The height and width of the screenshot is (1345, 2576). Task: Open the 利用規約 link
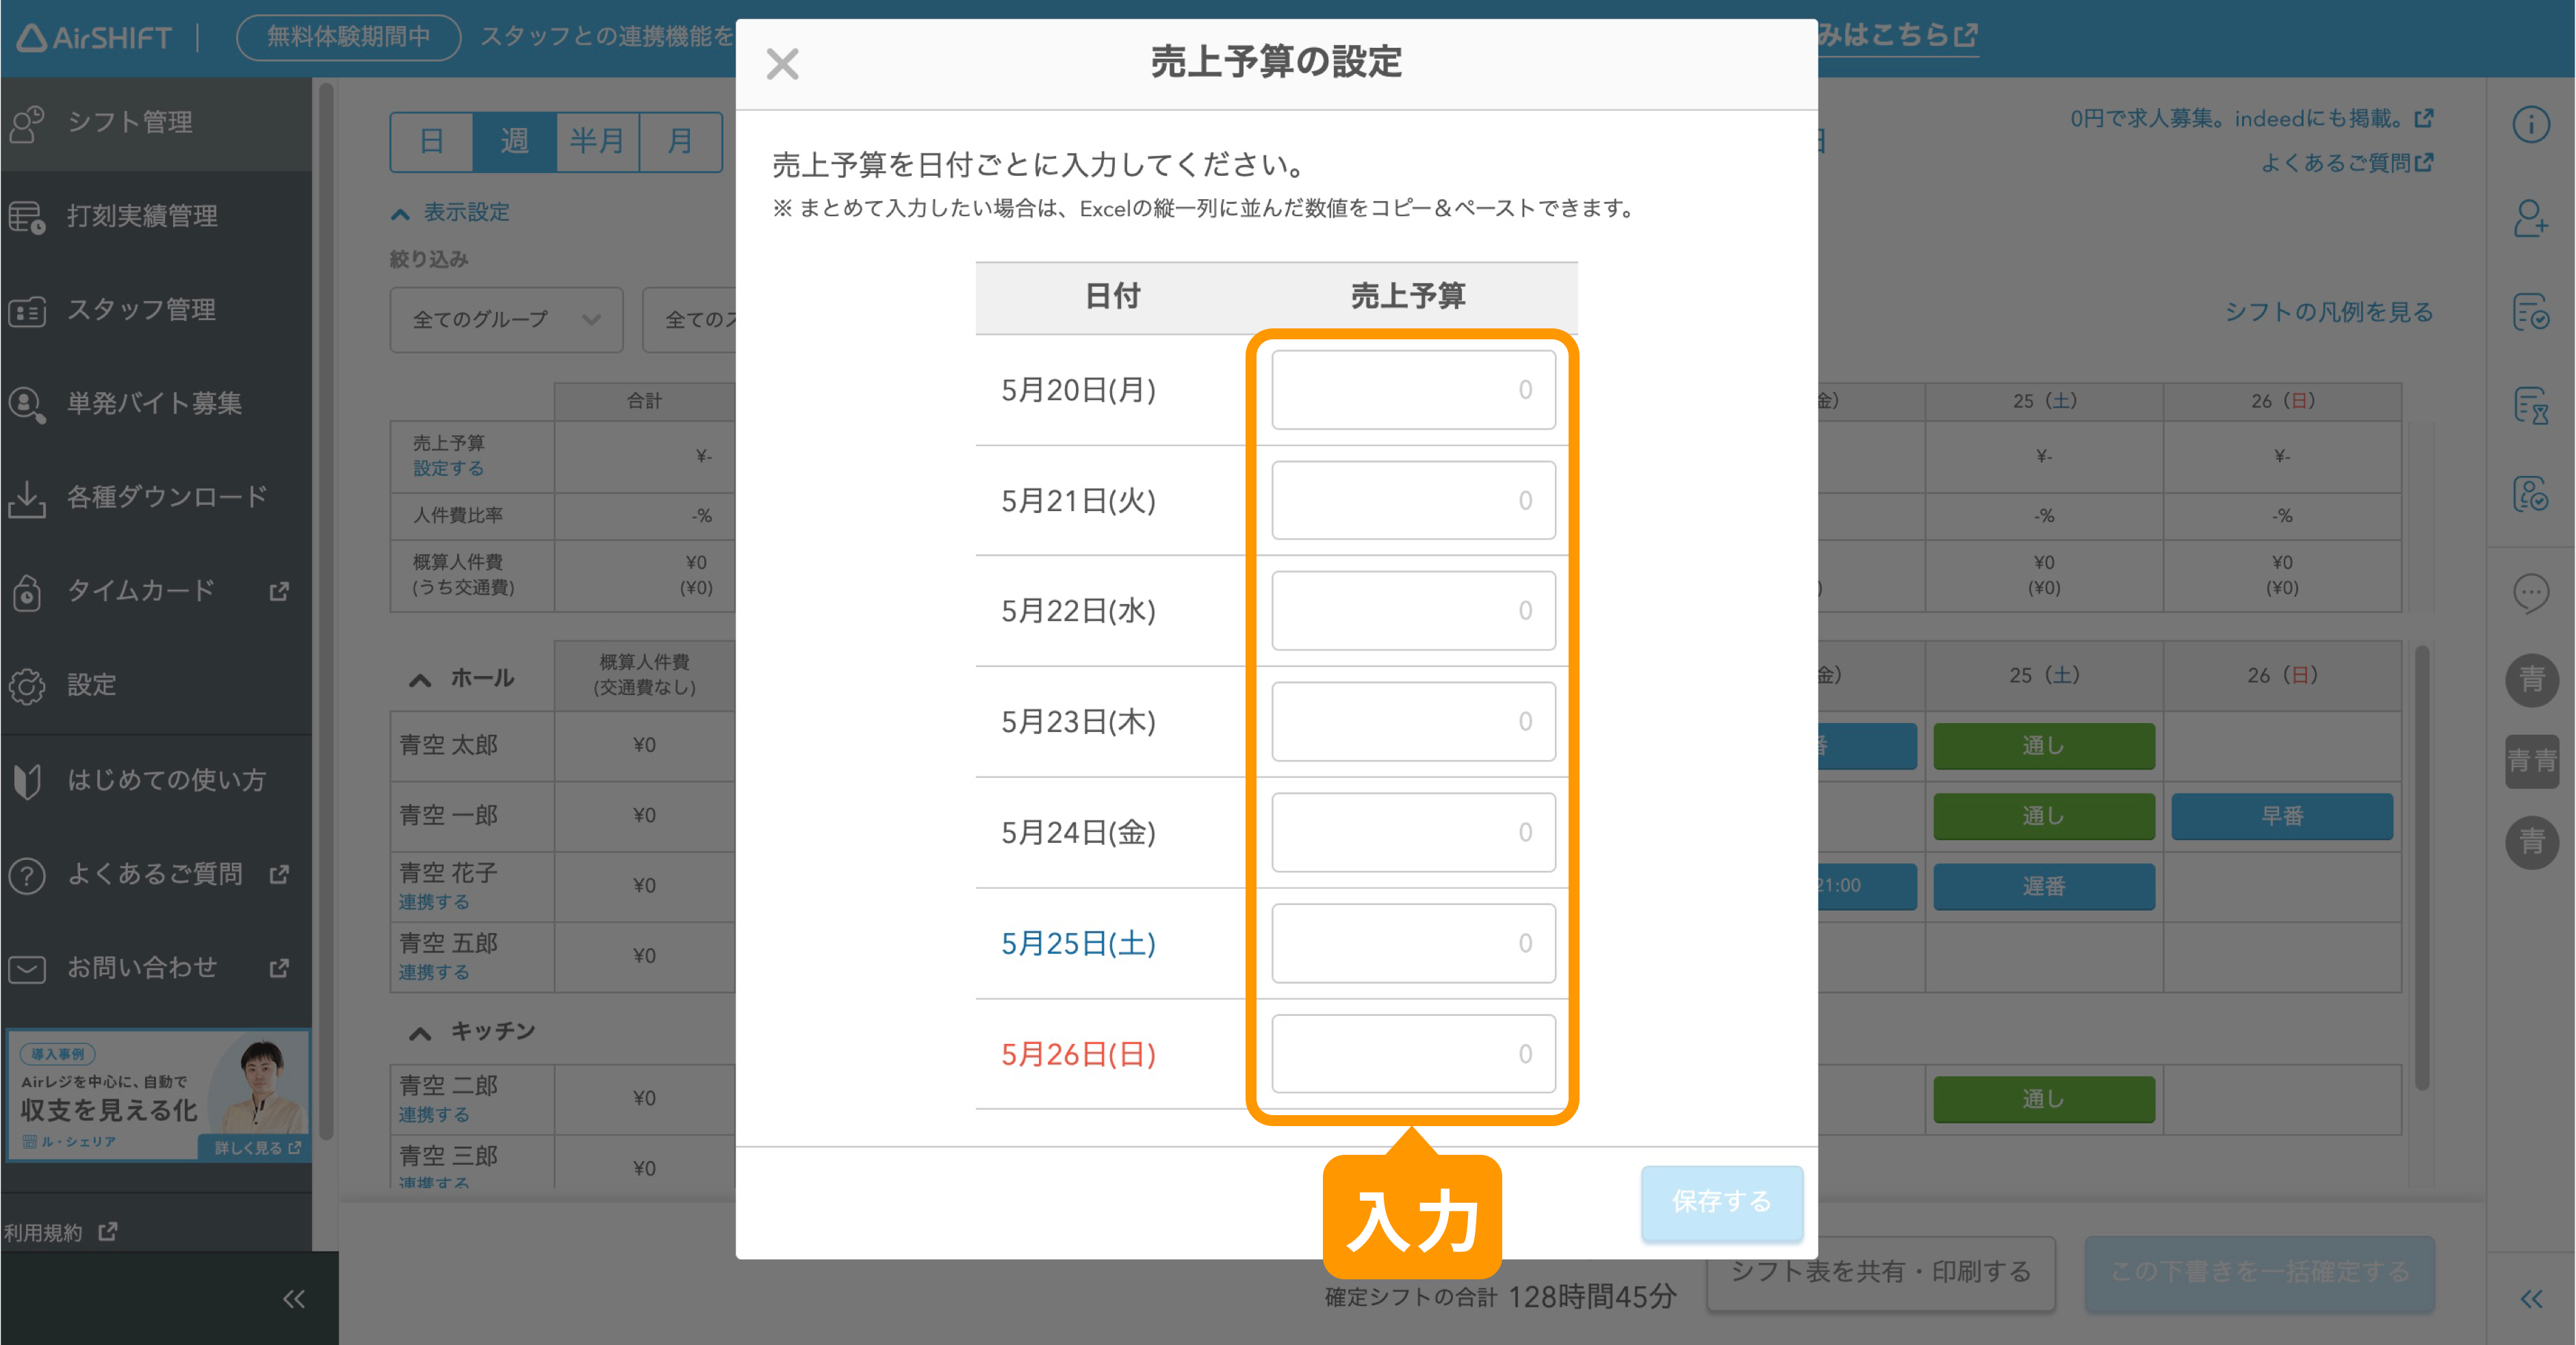coord(60,1233)
